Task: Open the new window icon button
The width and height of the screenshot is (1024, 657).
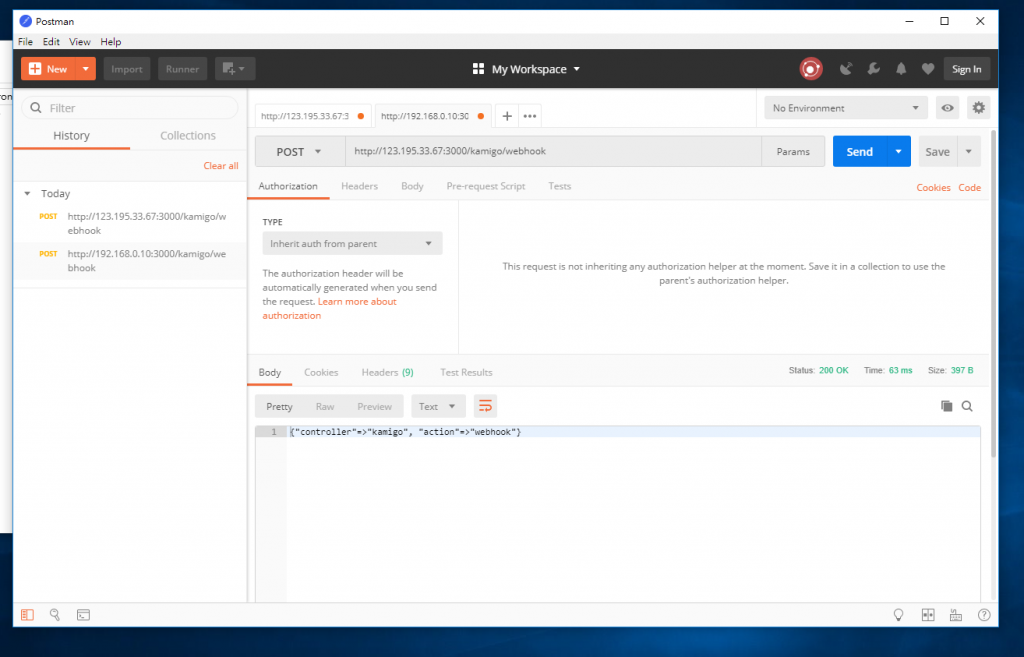Action: (x=234, y=69)
